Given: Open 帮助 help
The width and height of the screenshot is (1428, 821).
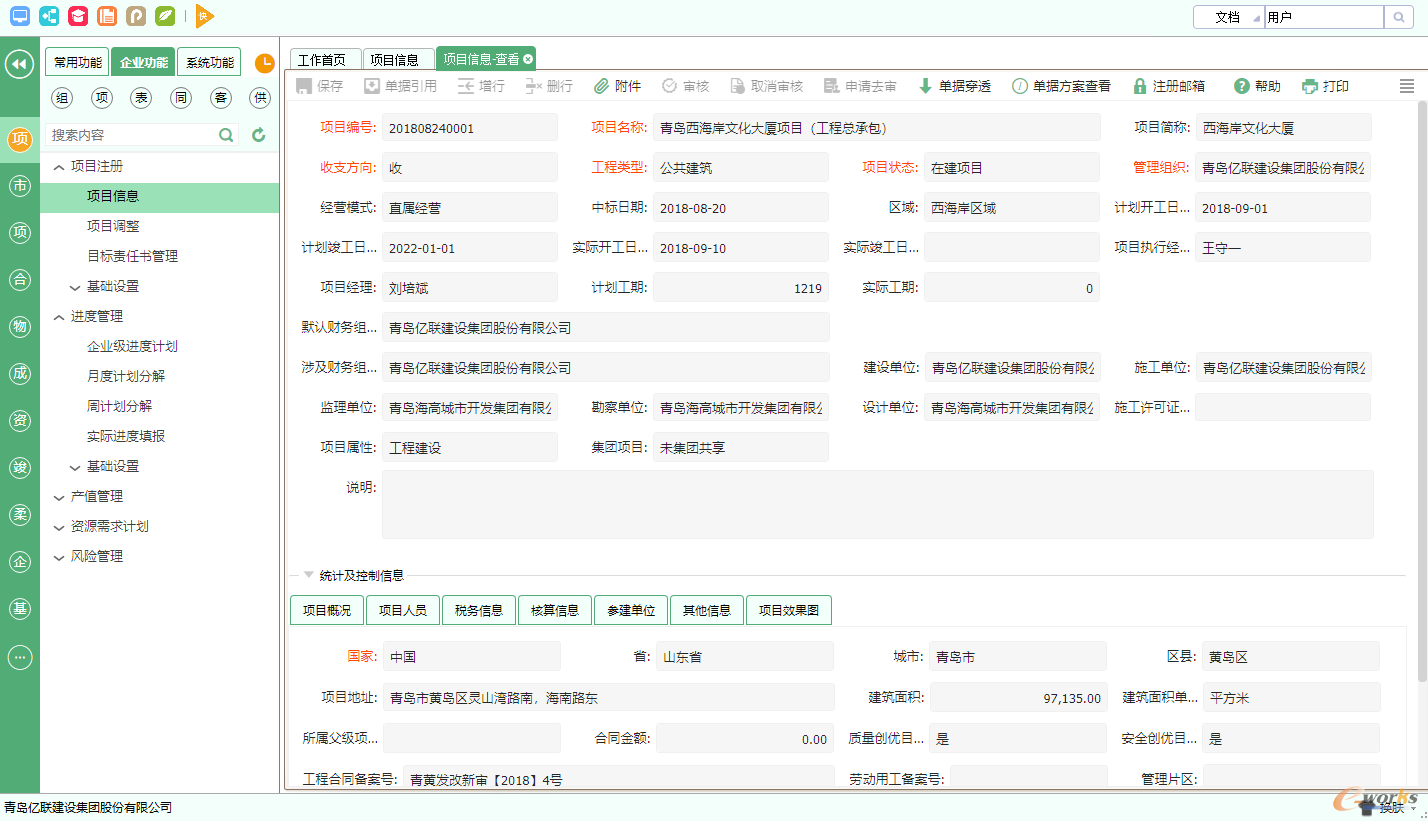Looking at the screenshot, I should click(x=1257, y=87).
